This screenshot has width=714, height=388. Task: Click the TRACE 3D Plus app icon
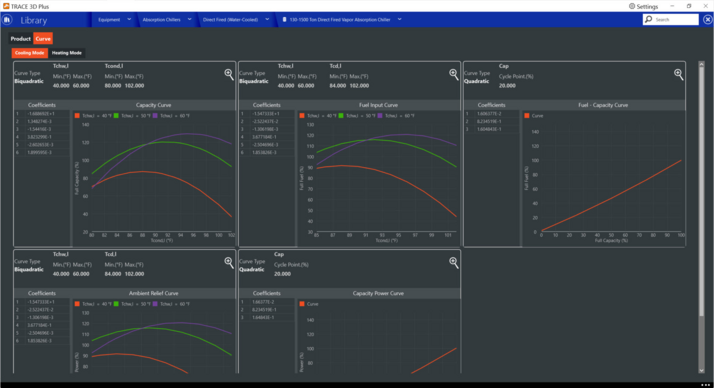6,6
